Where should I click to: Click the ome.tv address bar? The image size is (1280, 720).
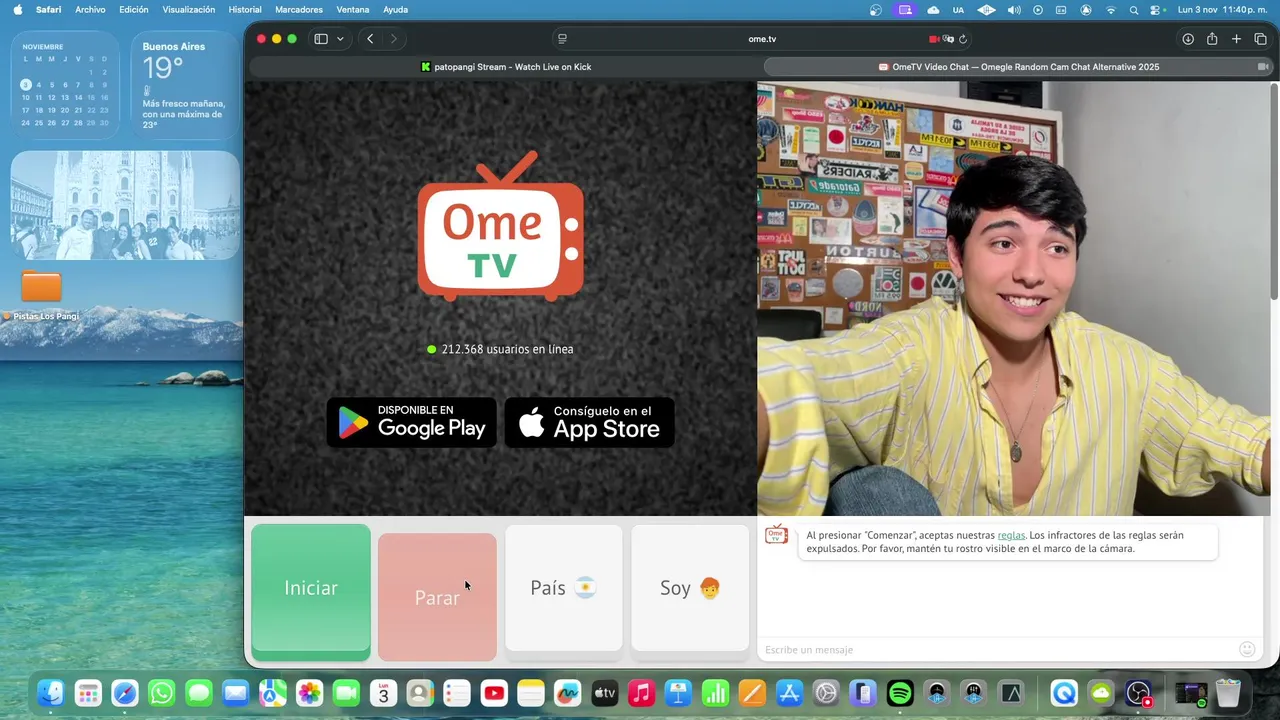762,39
